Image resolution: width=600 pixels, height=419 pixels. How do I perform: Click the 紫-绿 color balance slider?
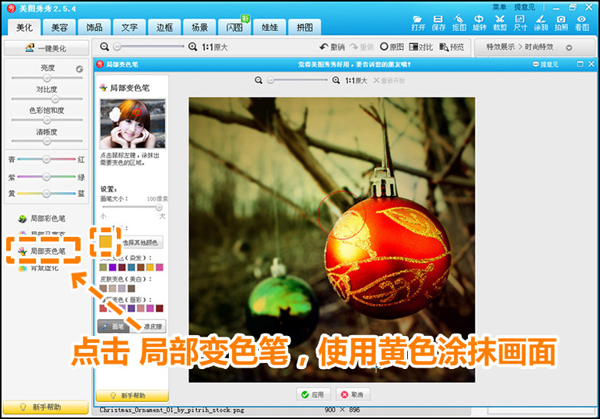[46, 176]
